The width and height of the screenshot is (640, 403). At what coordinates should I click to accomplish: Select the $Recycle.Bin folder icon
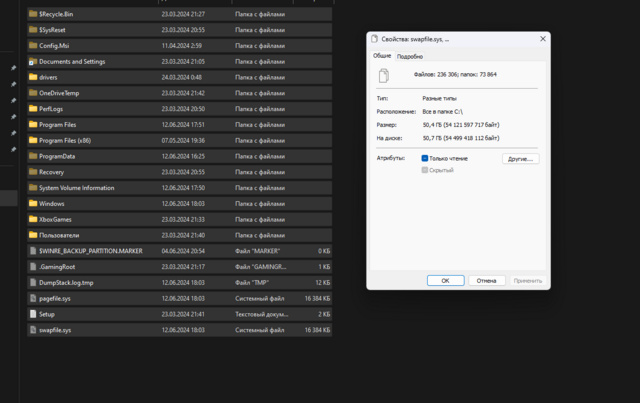(32, 15)
